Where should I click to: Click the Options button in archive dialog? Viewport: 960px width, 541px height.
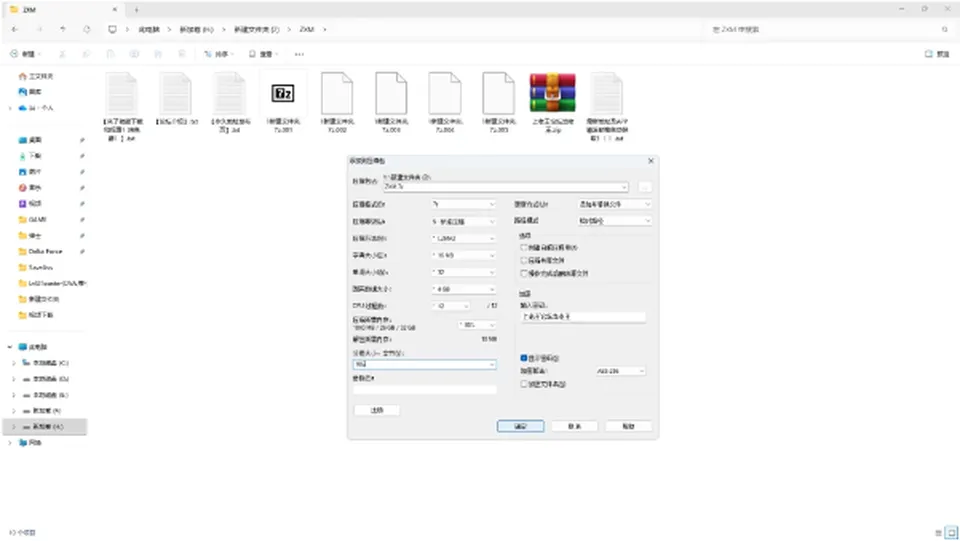point(377,410)
